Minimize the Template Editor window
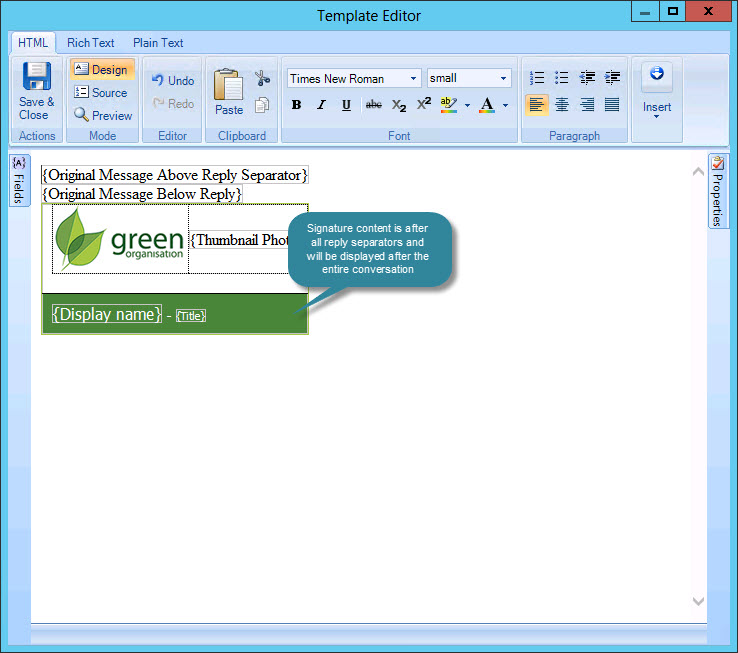The image size is (738, 653). pos(645,11)
